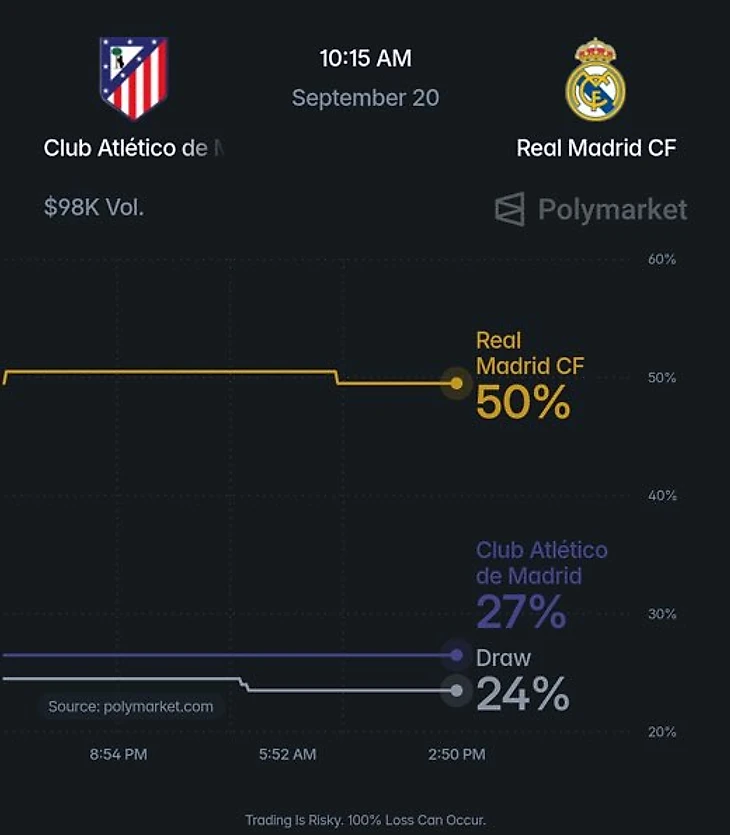The image size is (730, 835).
Task: Select the Club Atlético de Madrid 27% label
Action: (542, 584)
